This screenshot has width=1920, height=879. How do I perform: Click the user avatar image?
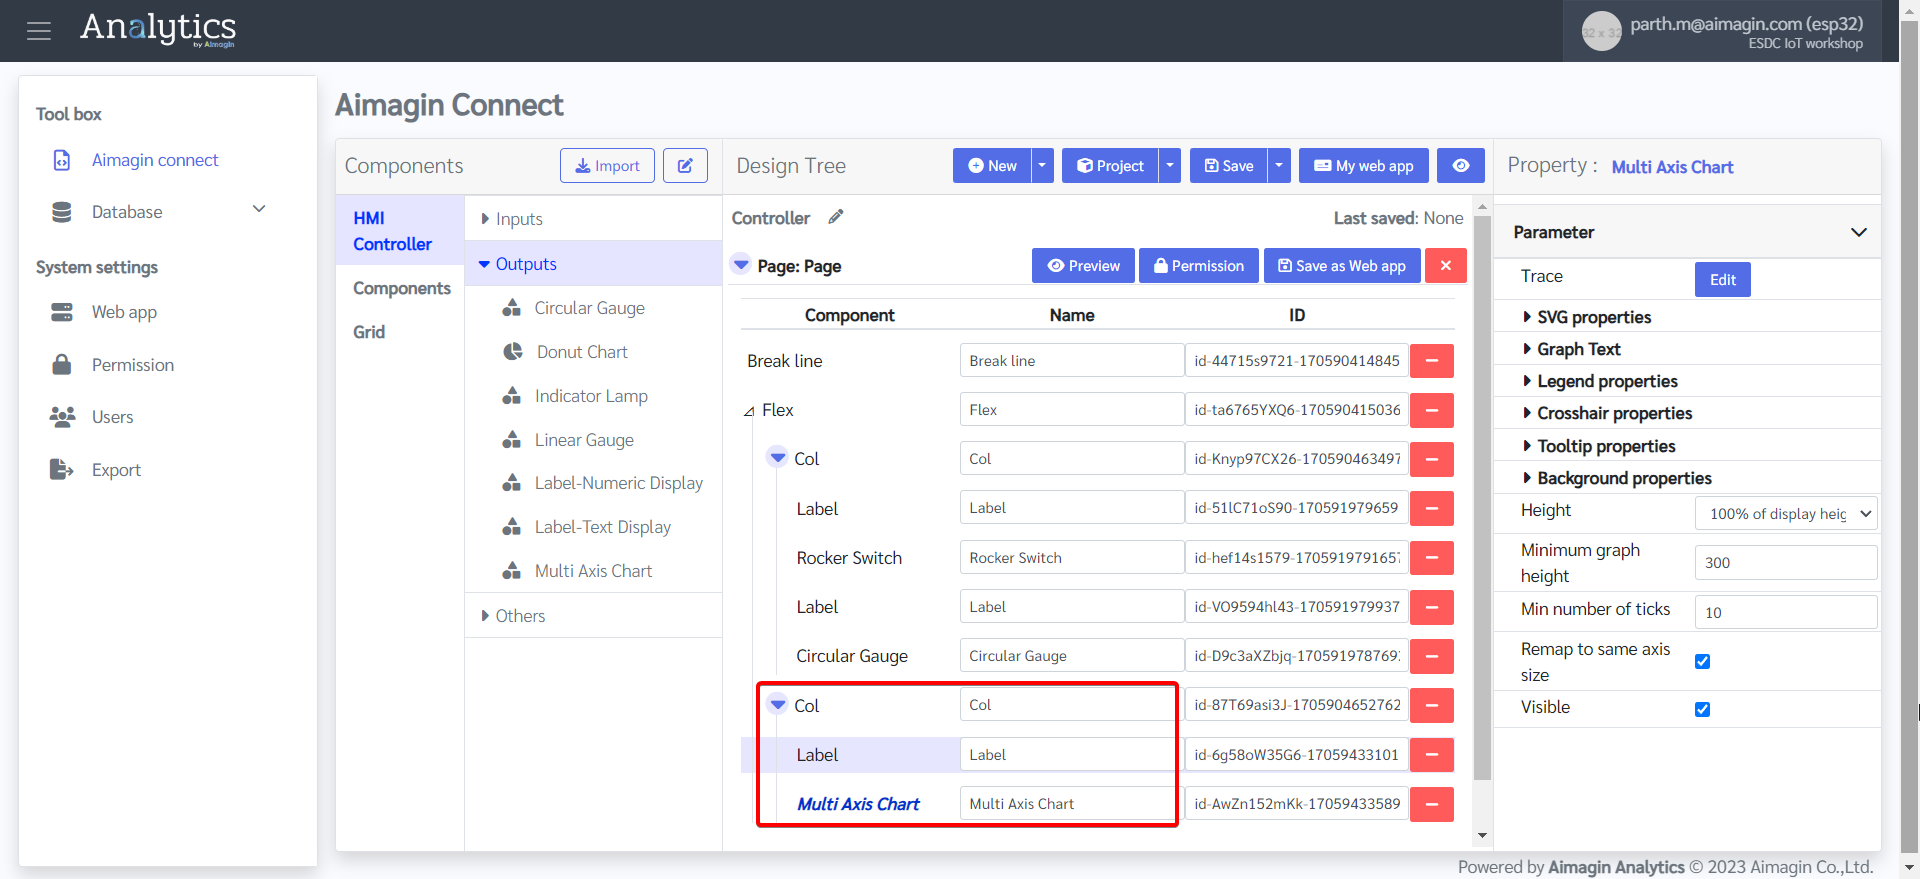tap(1601, 32)
